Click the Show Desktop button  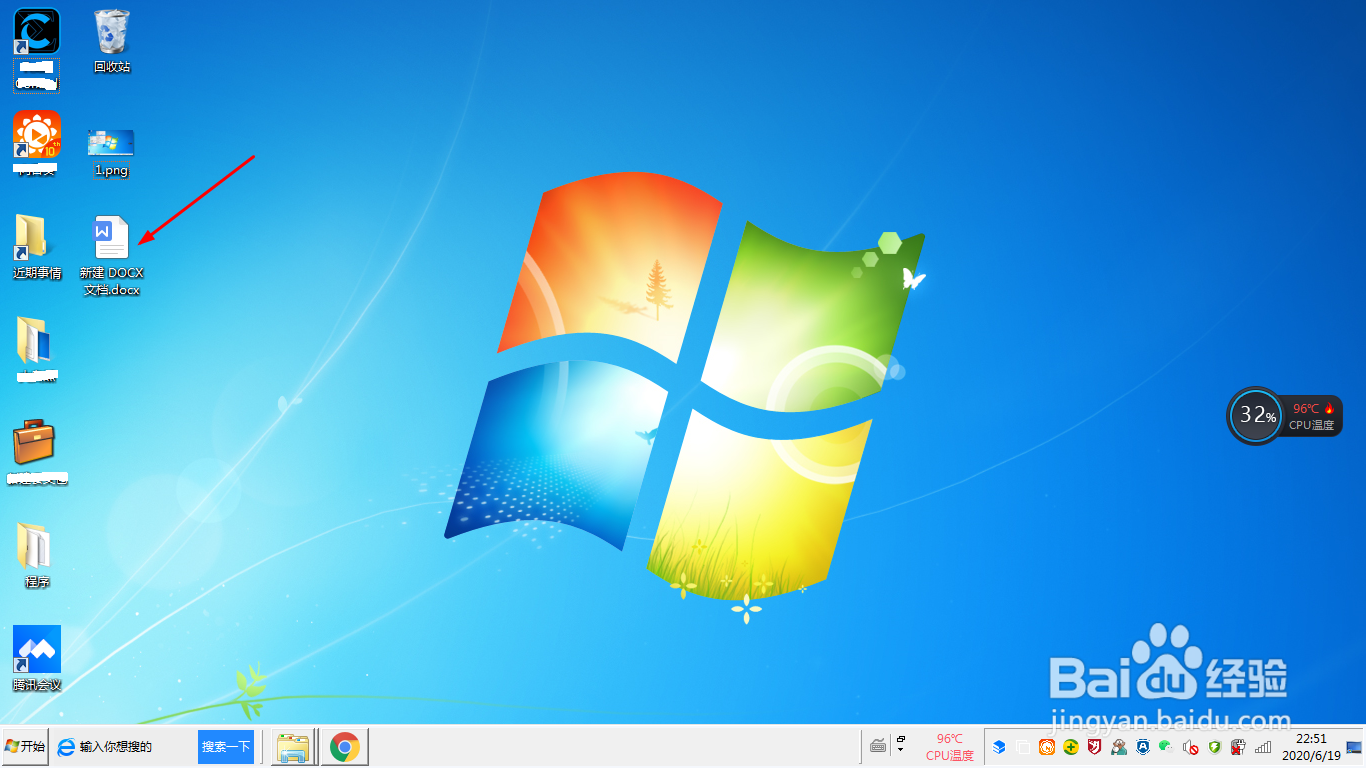coord(1354,747)
